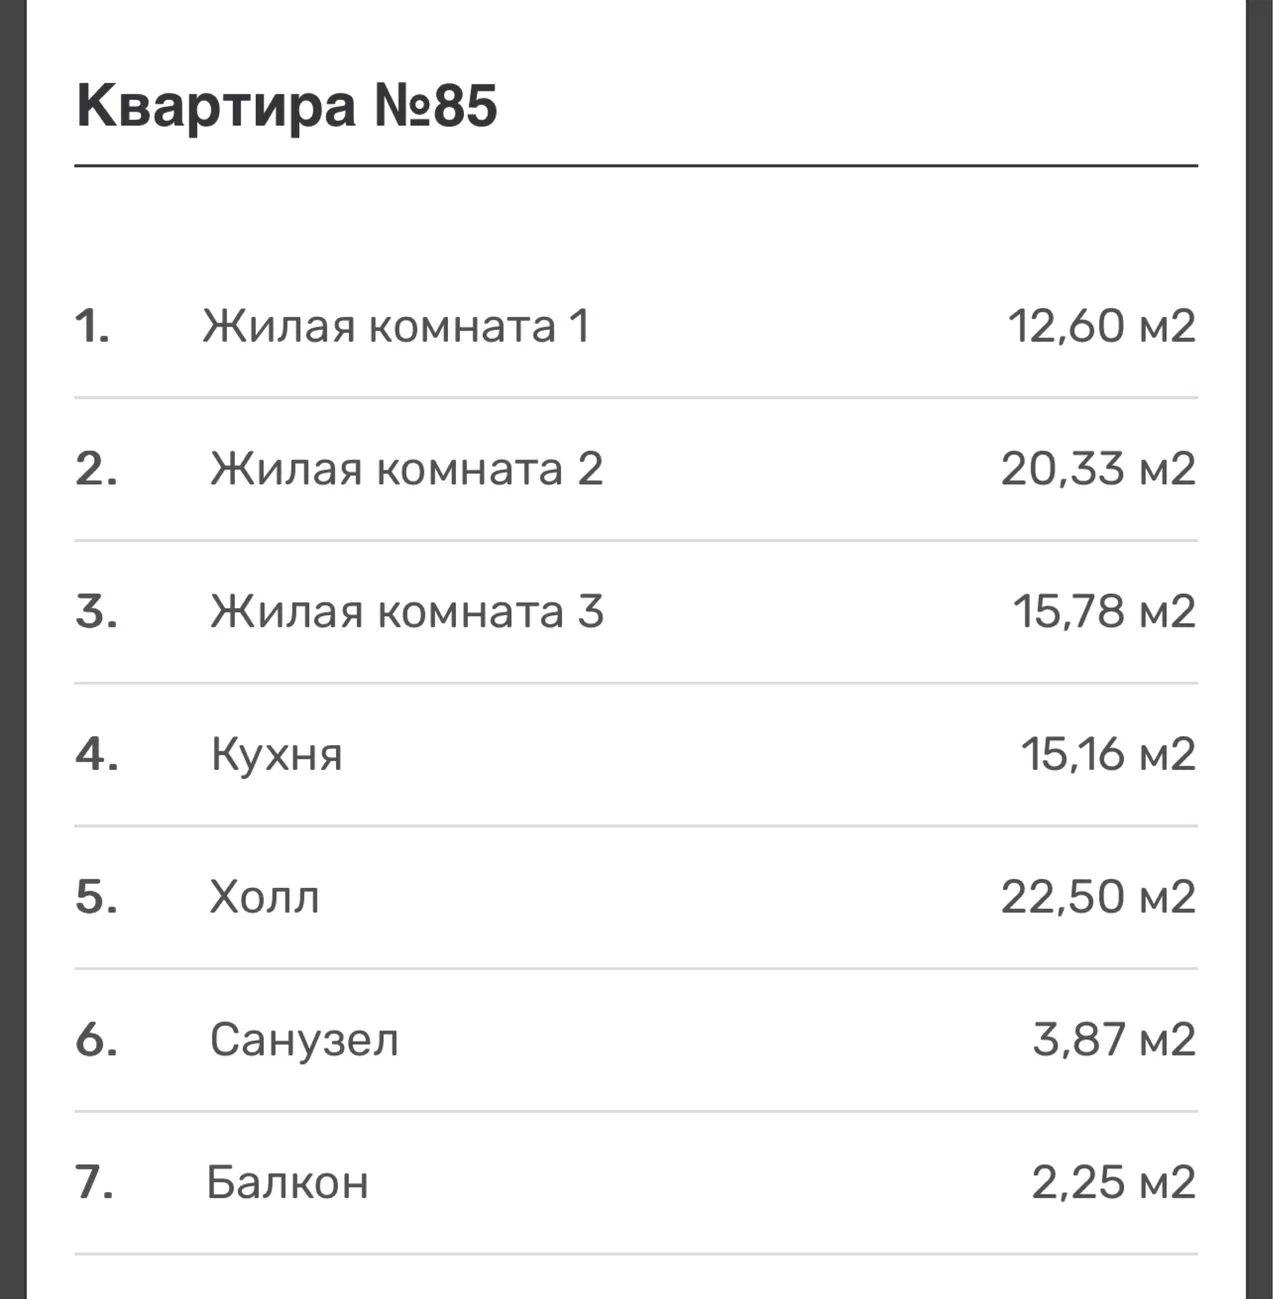Click row number 5 beside Холл

(97, 896)
